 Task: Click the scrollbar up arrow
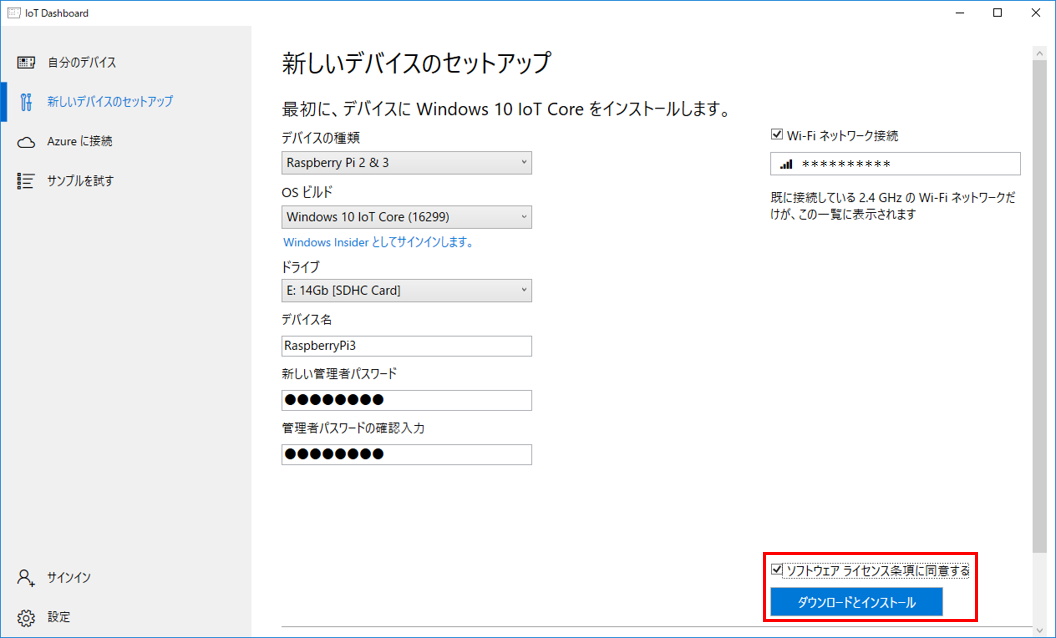[x=1039, y=51]
